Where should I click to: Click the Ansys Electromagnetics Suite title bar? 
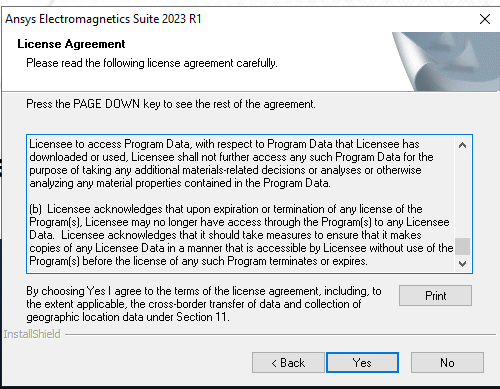click(x=233, y=19)
